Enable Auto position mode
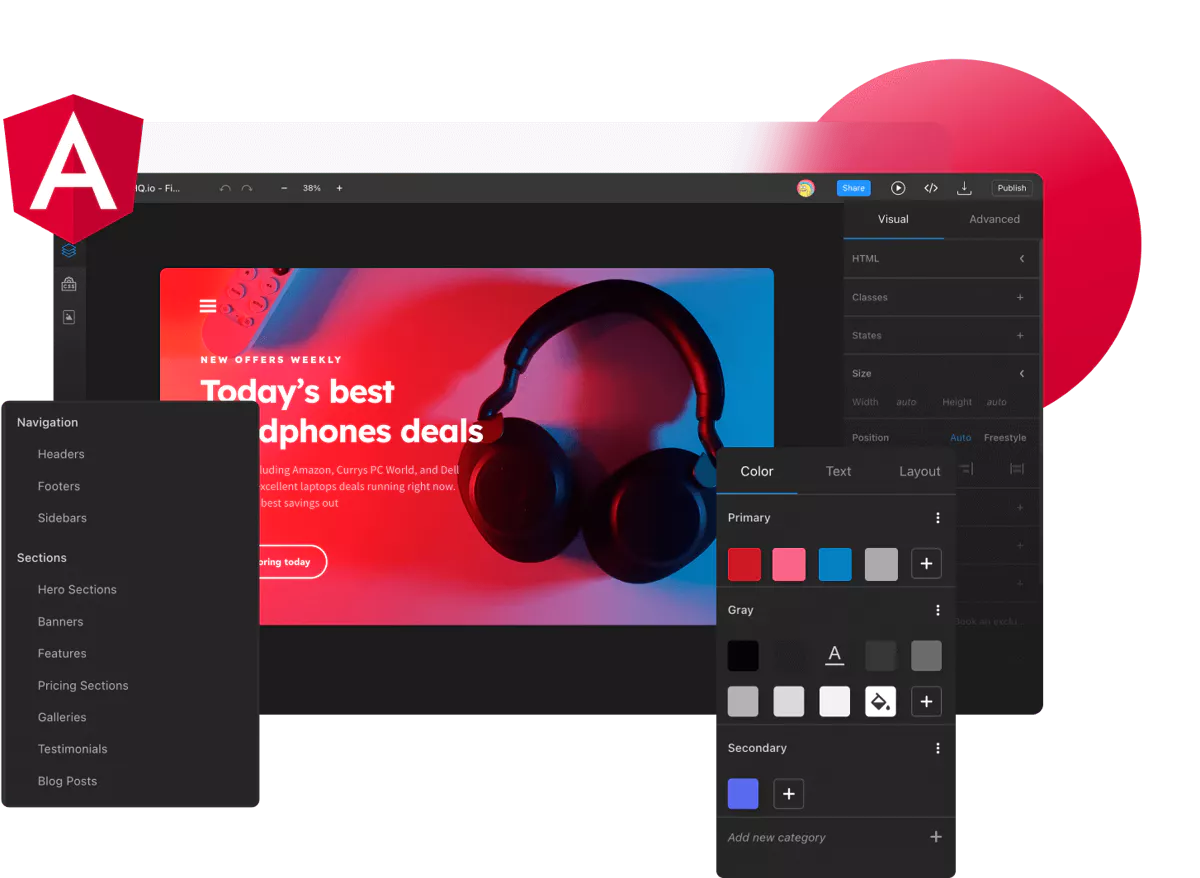 [960, 437]
